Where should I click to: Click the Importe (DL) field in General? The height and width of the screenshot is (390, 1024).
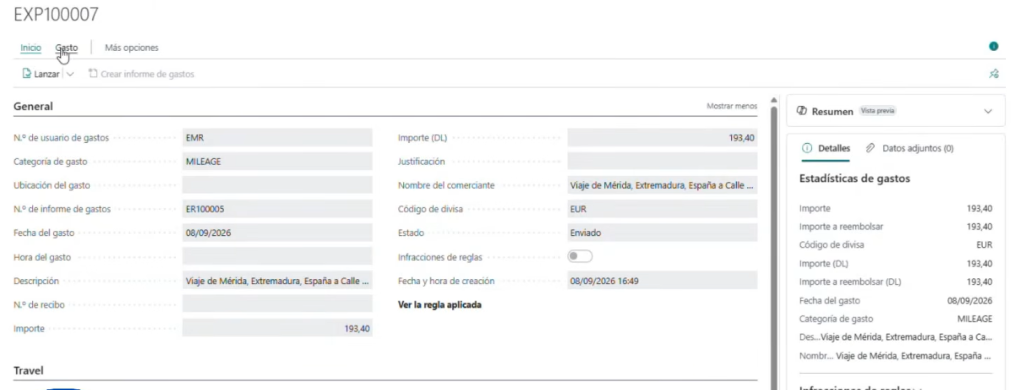point(662,138)
